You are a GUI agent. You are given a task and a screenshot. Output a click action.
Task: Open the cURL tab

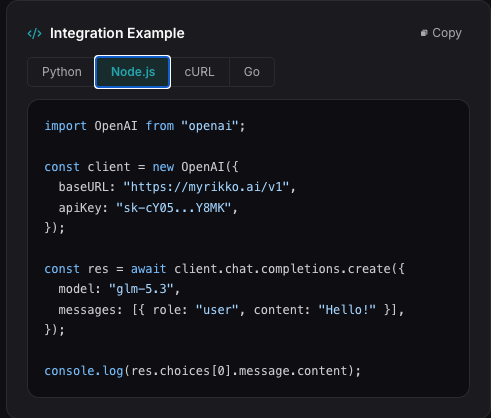coord(199,72)
